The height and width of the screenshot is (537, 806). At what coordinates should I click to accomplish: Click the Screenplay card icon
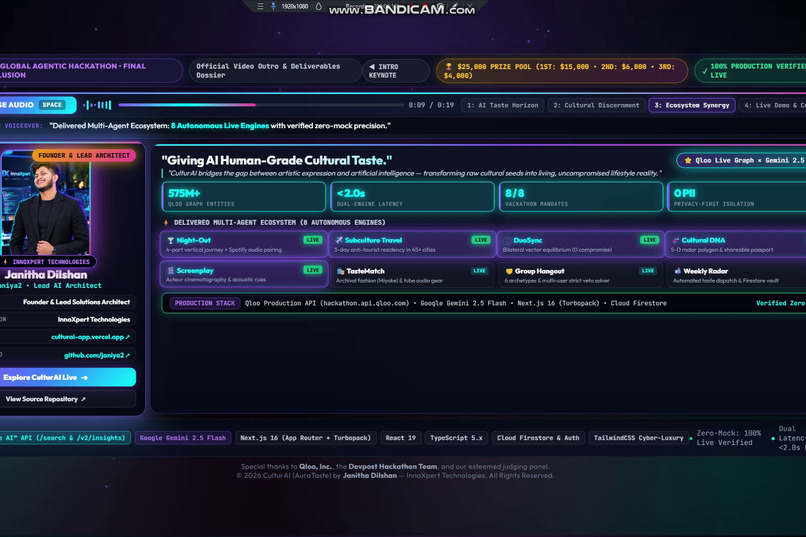[x=171, y=270]
